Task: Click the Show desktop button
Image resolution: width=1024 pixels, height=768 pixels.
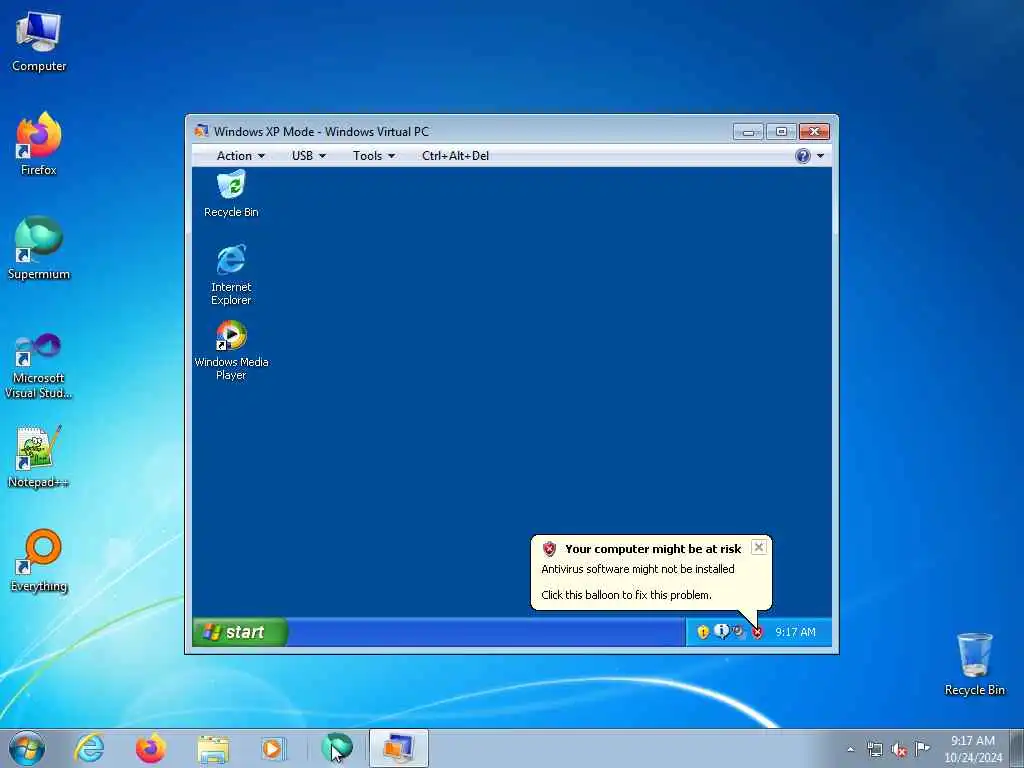Action: tap(1017, 748)
